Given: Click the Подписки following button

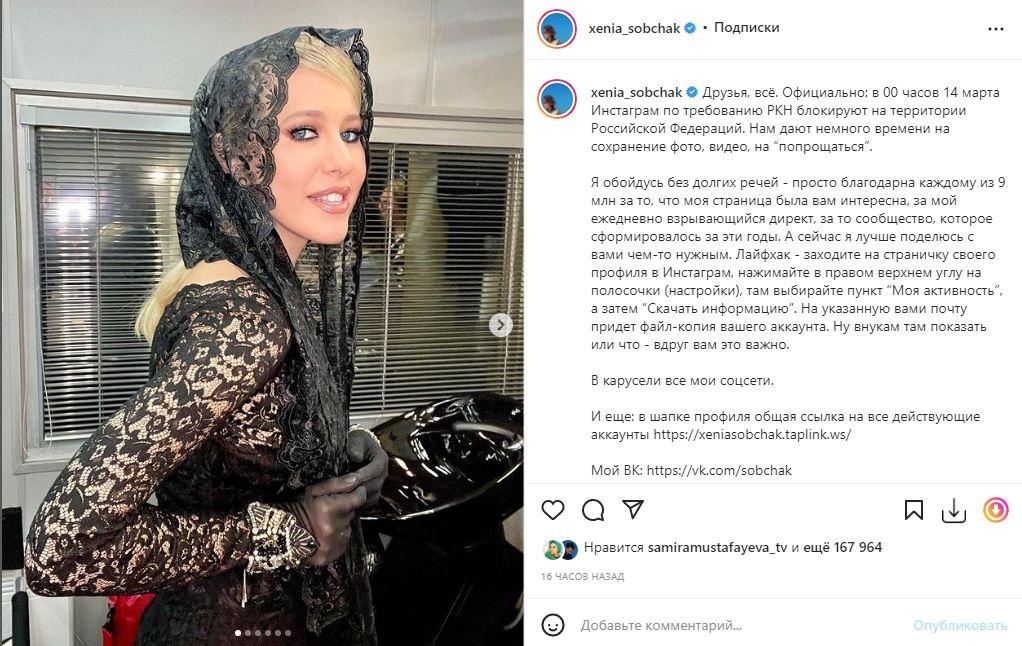Looking at the screenshot, I should click(746, 27).
